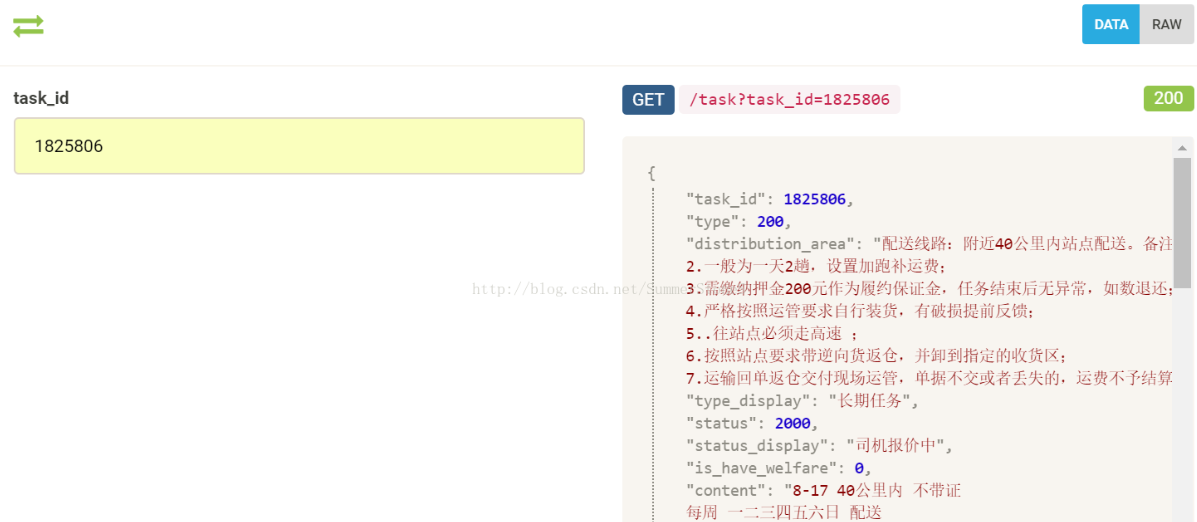Viewport: 1197px width, 522px height.
Task: Click the "distribution_area" JSON key
Action: pyautogui.click(x=770, y=244)
